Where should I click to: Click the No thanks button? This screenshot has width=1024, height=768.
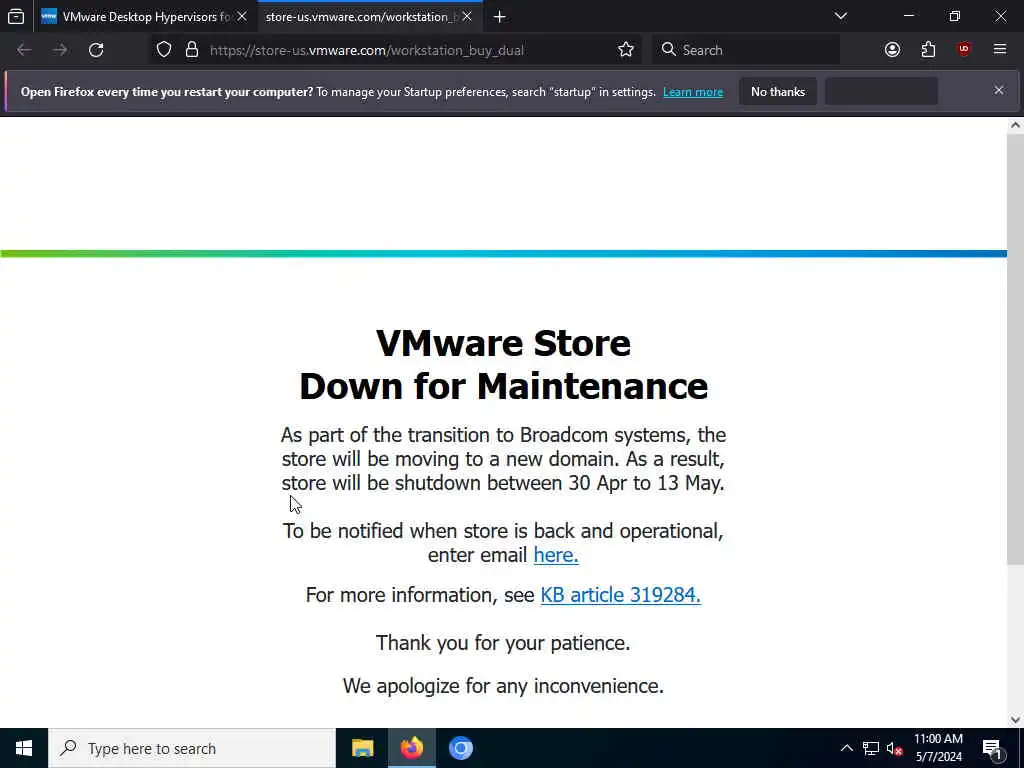778,91
